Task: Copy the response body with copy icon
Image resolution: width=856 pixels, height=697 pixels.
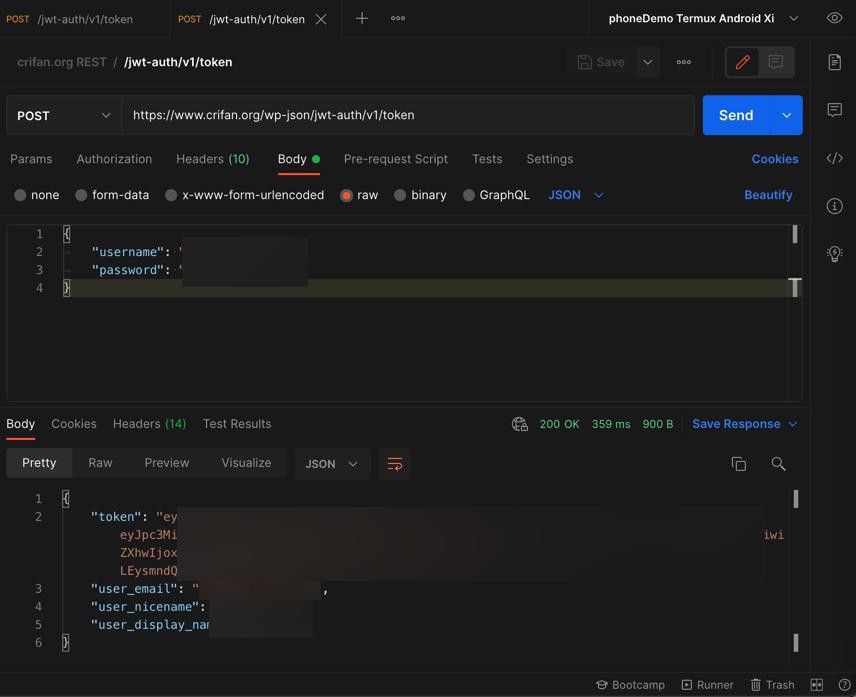Action: click(739, 464)
